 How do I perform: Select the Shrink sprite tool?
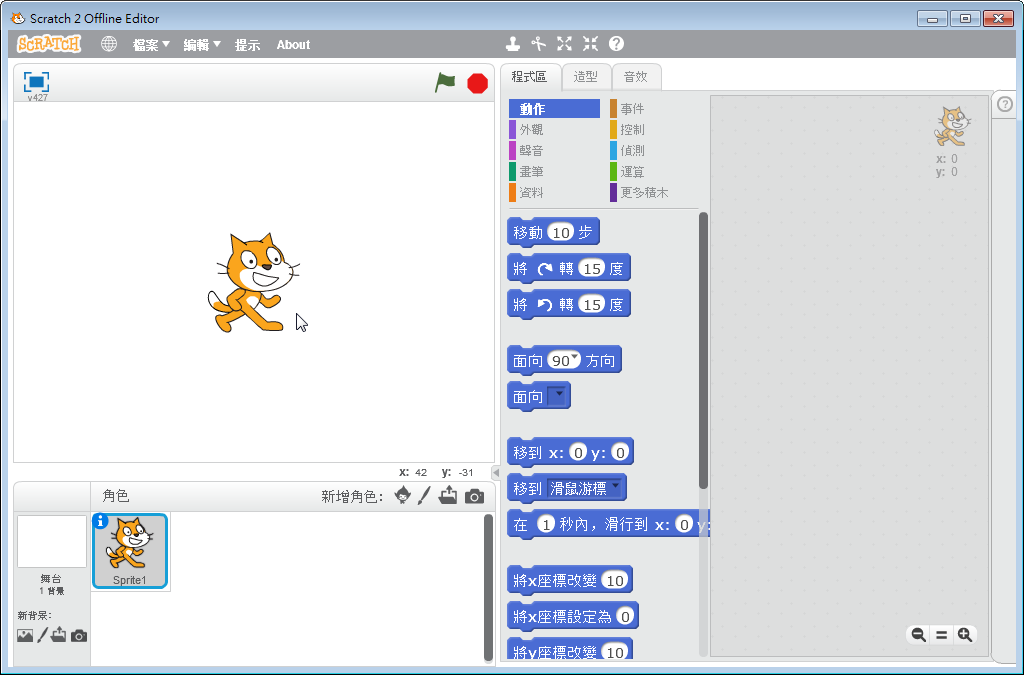(590, 44)
